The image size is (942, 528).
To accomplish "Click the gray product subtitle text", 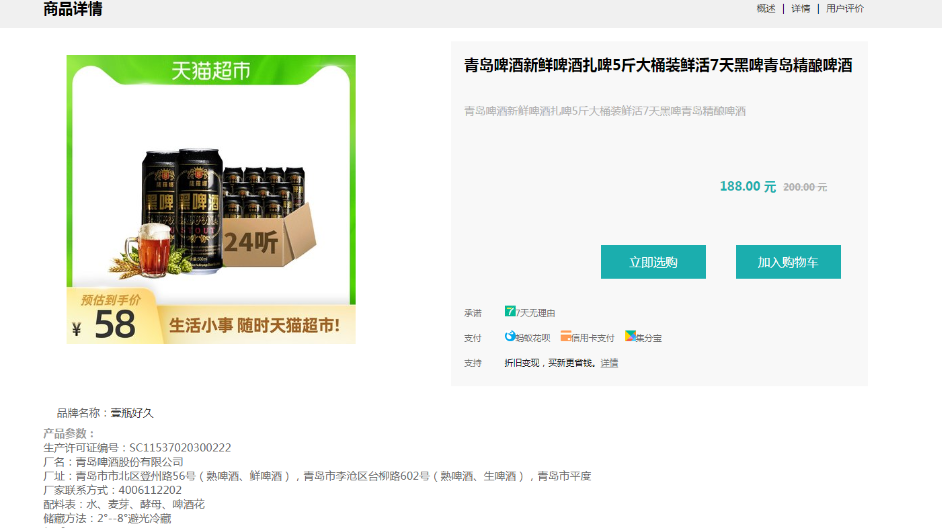I will click(605, 111).
